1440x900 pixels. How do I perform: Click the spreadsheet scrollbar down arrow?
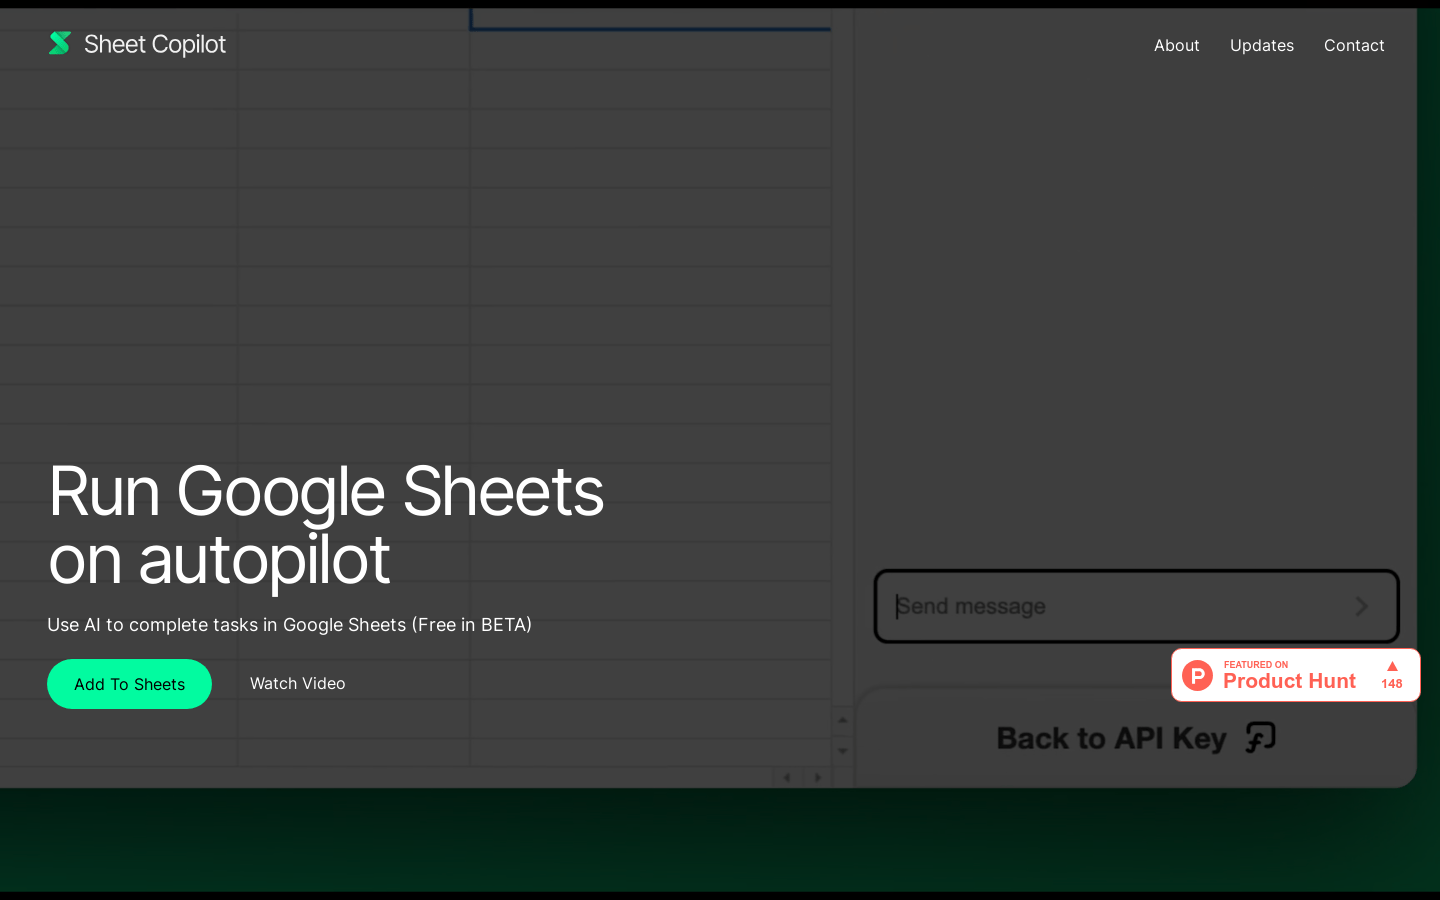pyautogui.click(x=842, y=751)
